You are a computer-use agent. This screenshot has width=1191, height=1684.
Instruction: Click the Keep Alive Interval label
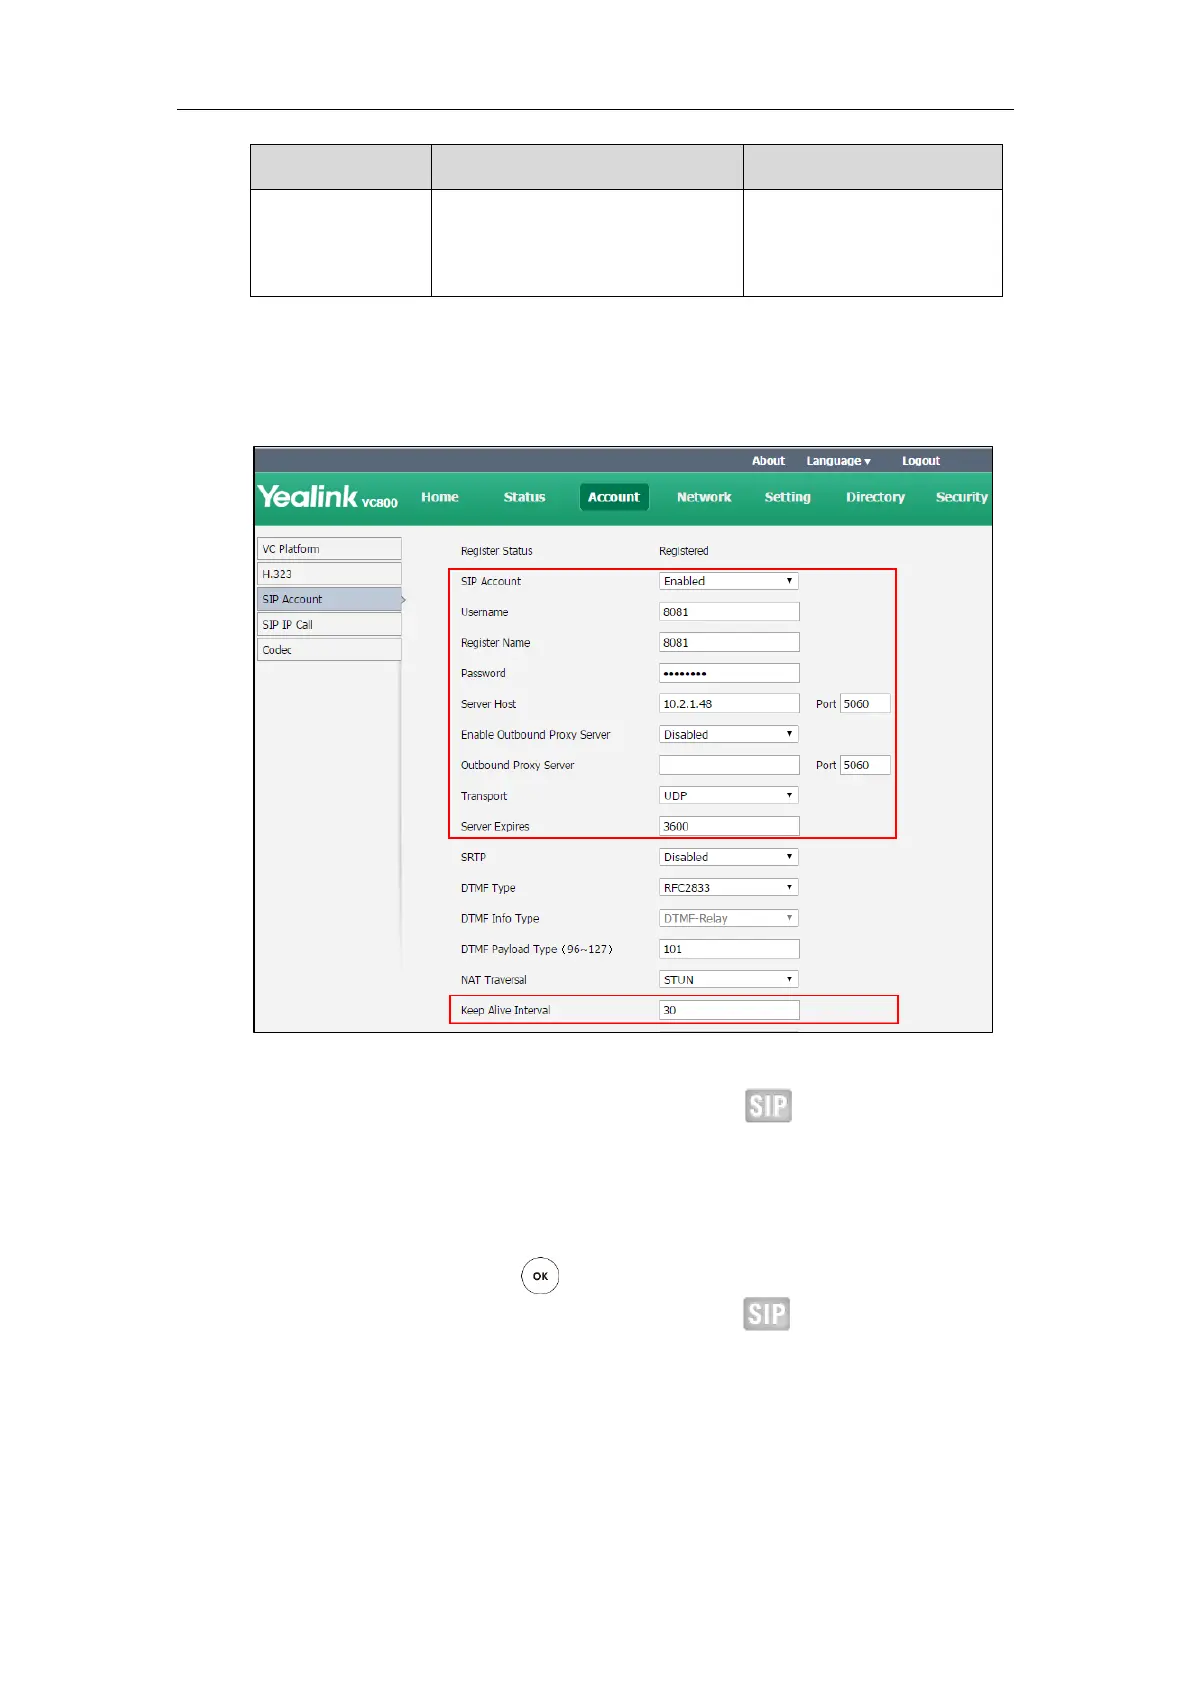pyautogui.click(x=505, y=1010)
